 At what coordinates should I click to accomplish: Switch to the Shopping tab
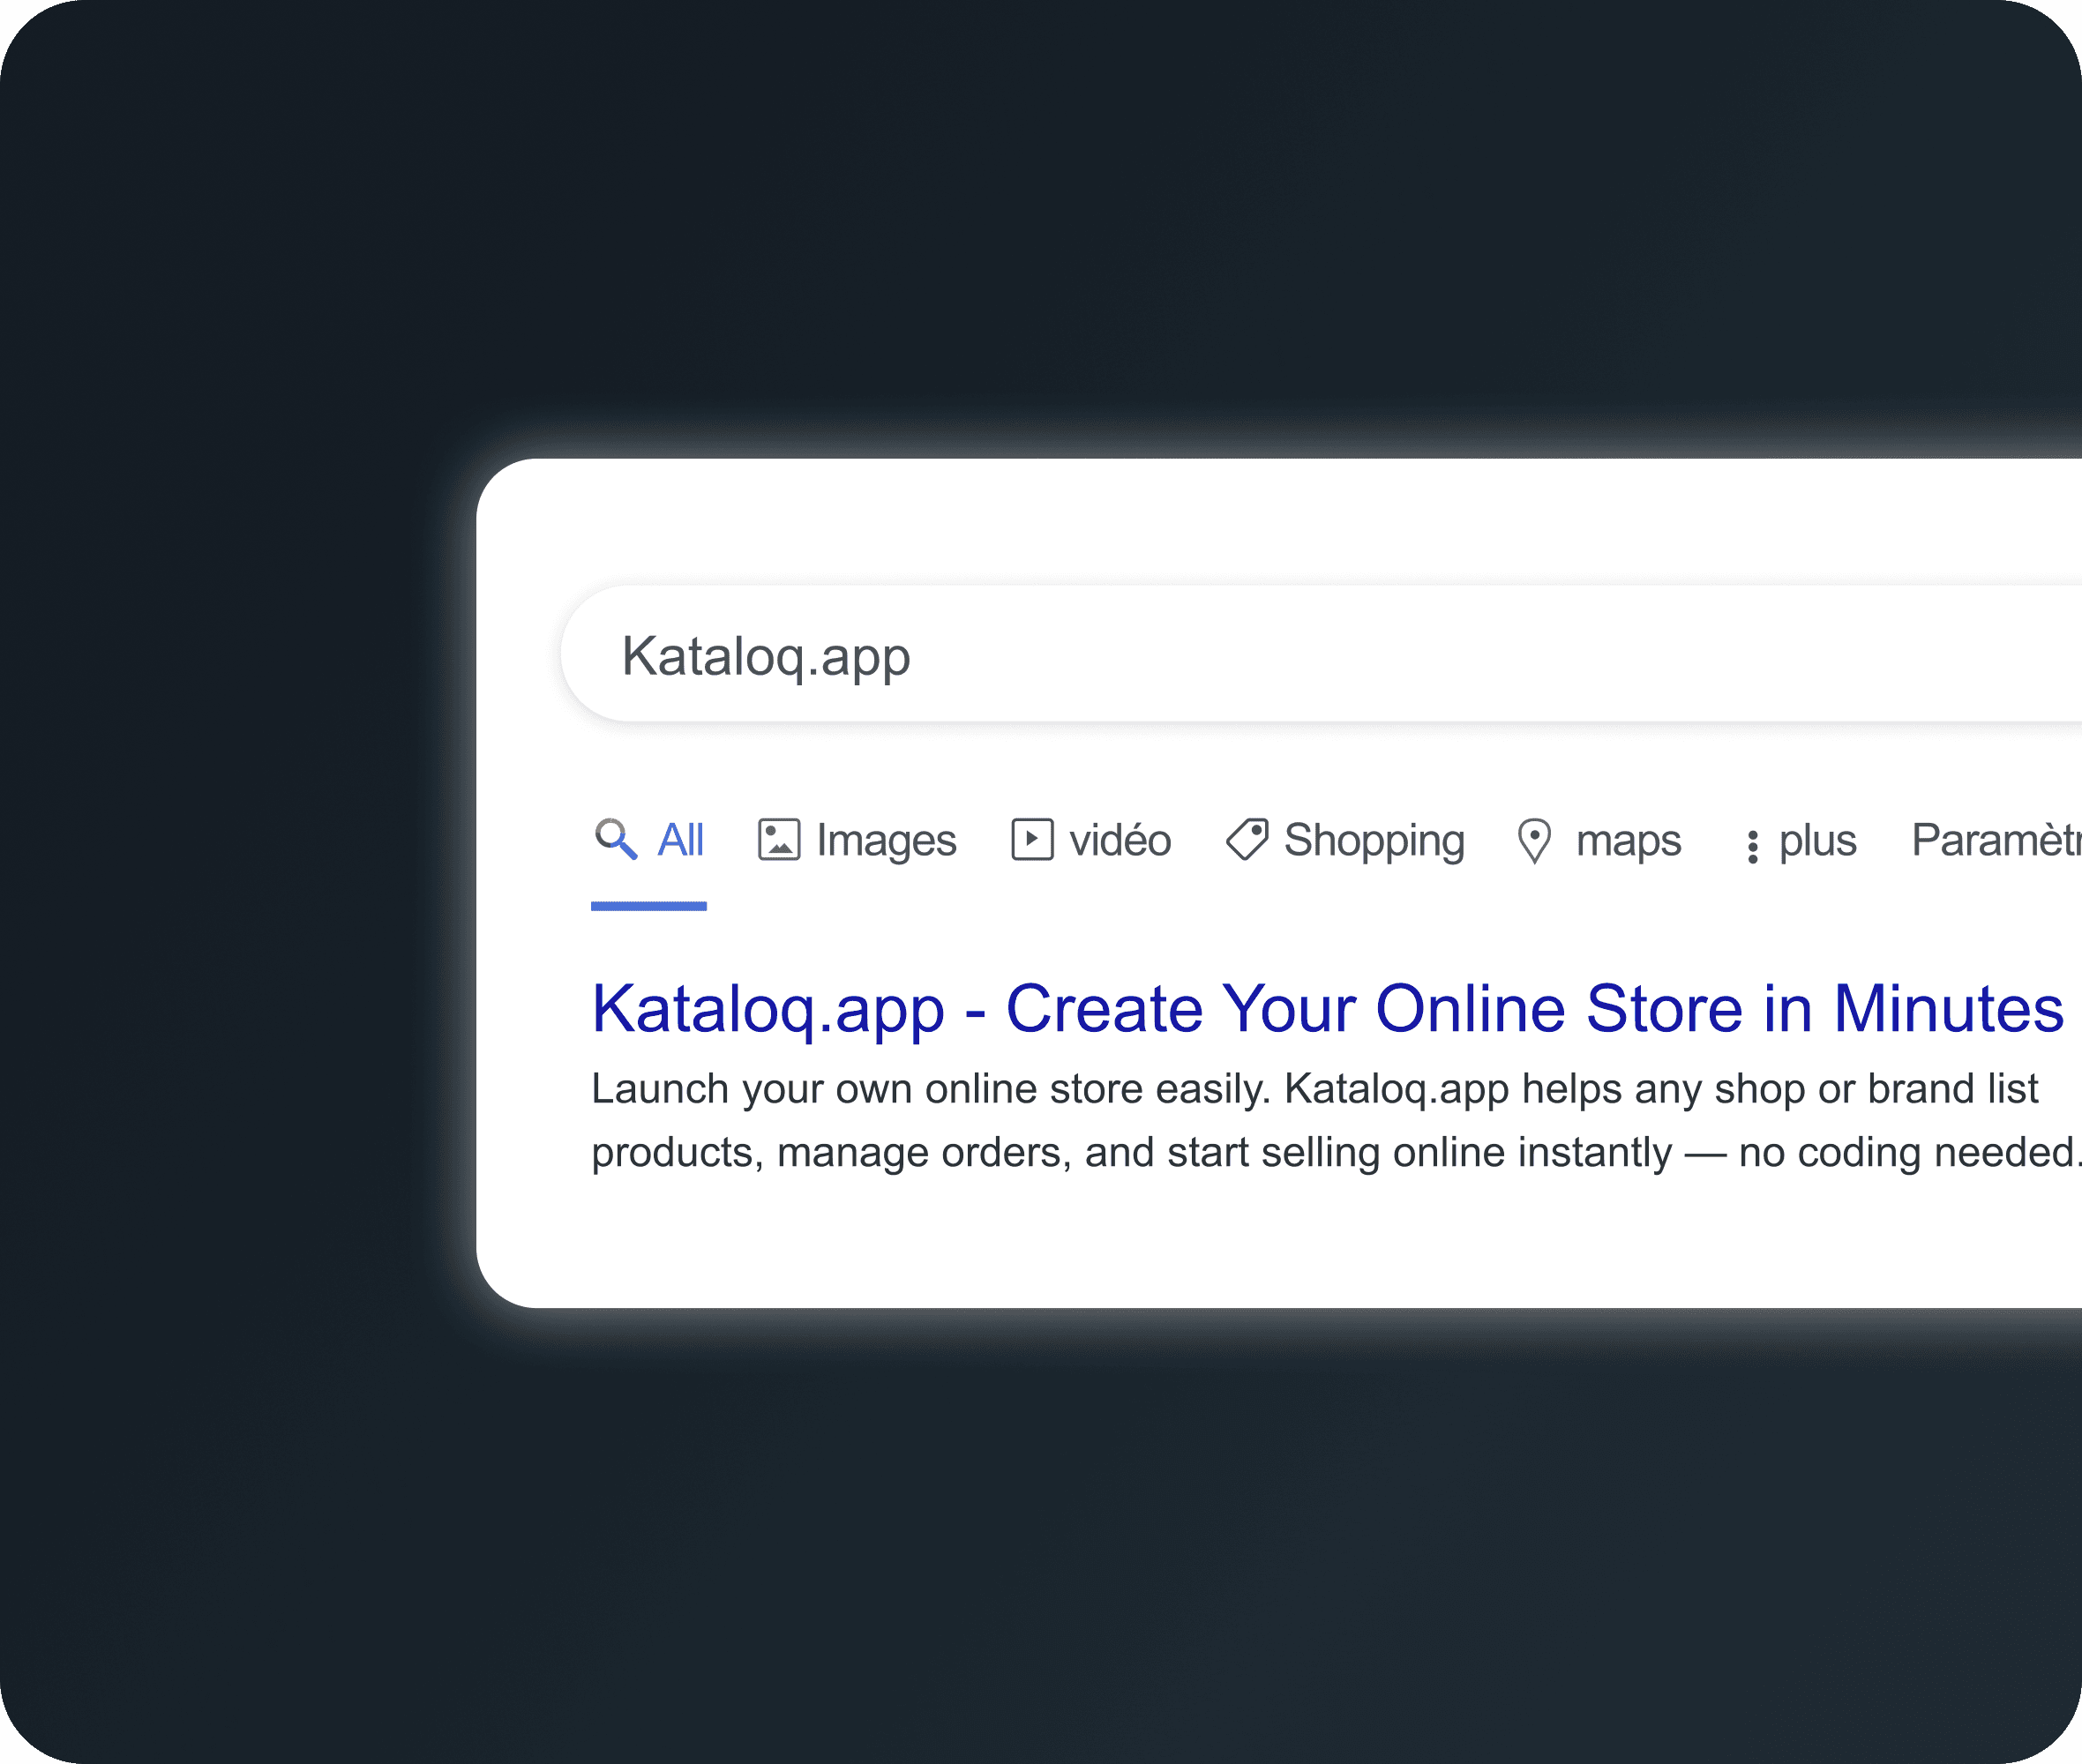1345,840
